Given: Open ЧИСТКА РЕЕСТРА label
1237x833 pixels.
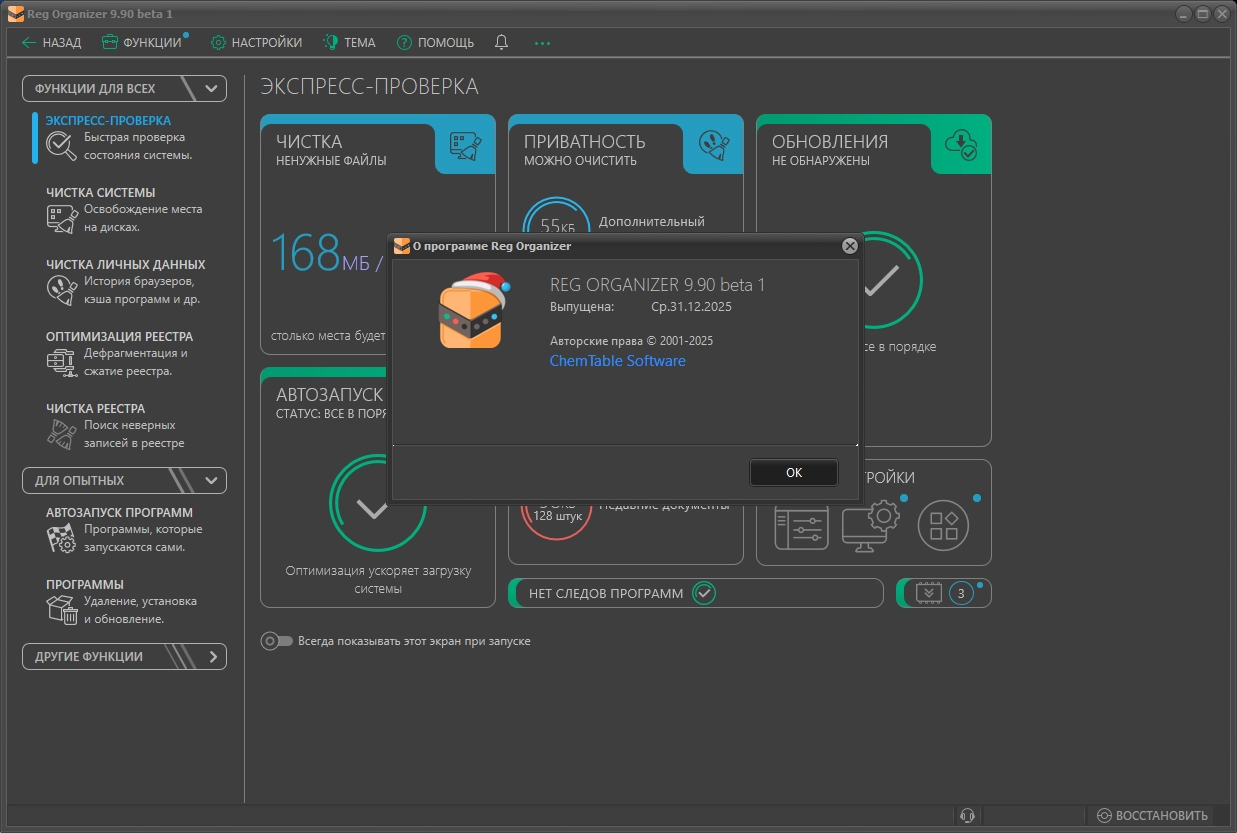Looking at the screenshot, I should (96, 409).
